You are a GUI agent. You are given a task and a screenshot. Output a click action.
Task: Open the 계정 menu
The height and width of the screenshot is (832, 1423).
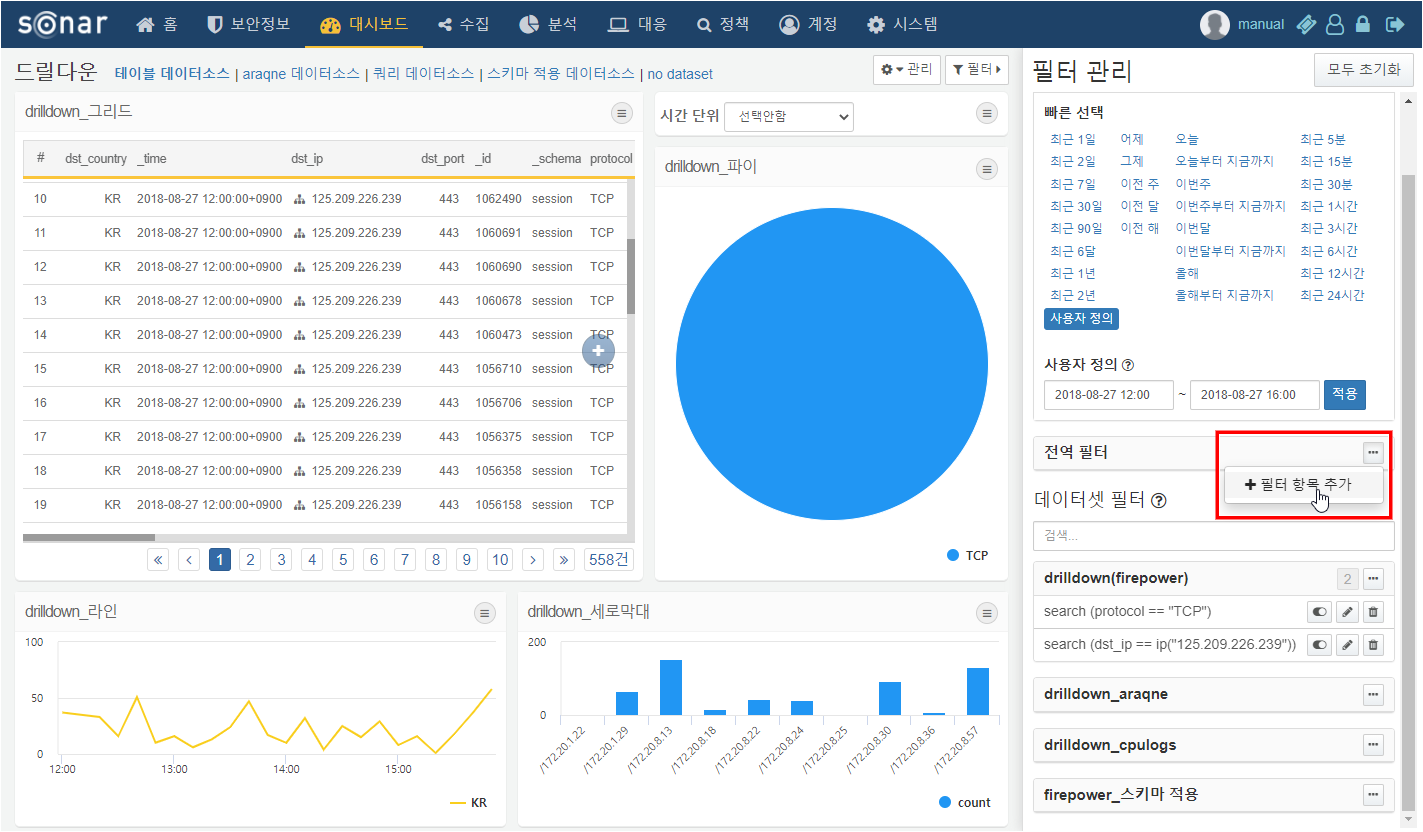click(808, 24)
